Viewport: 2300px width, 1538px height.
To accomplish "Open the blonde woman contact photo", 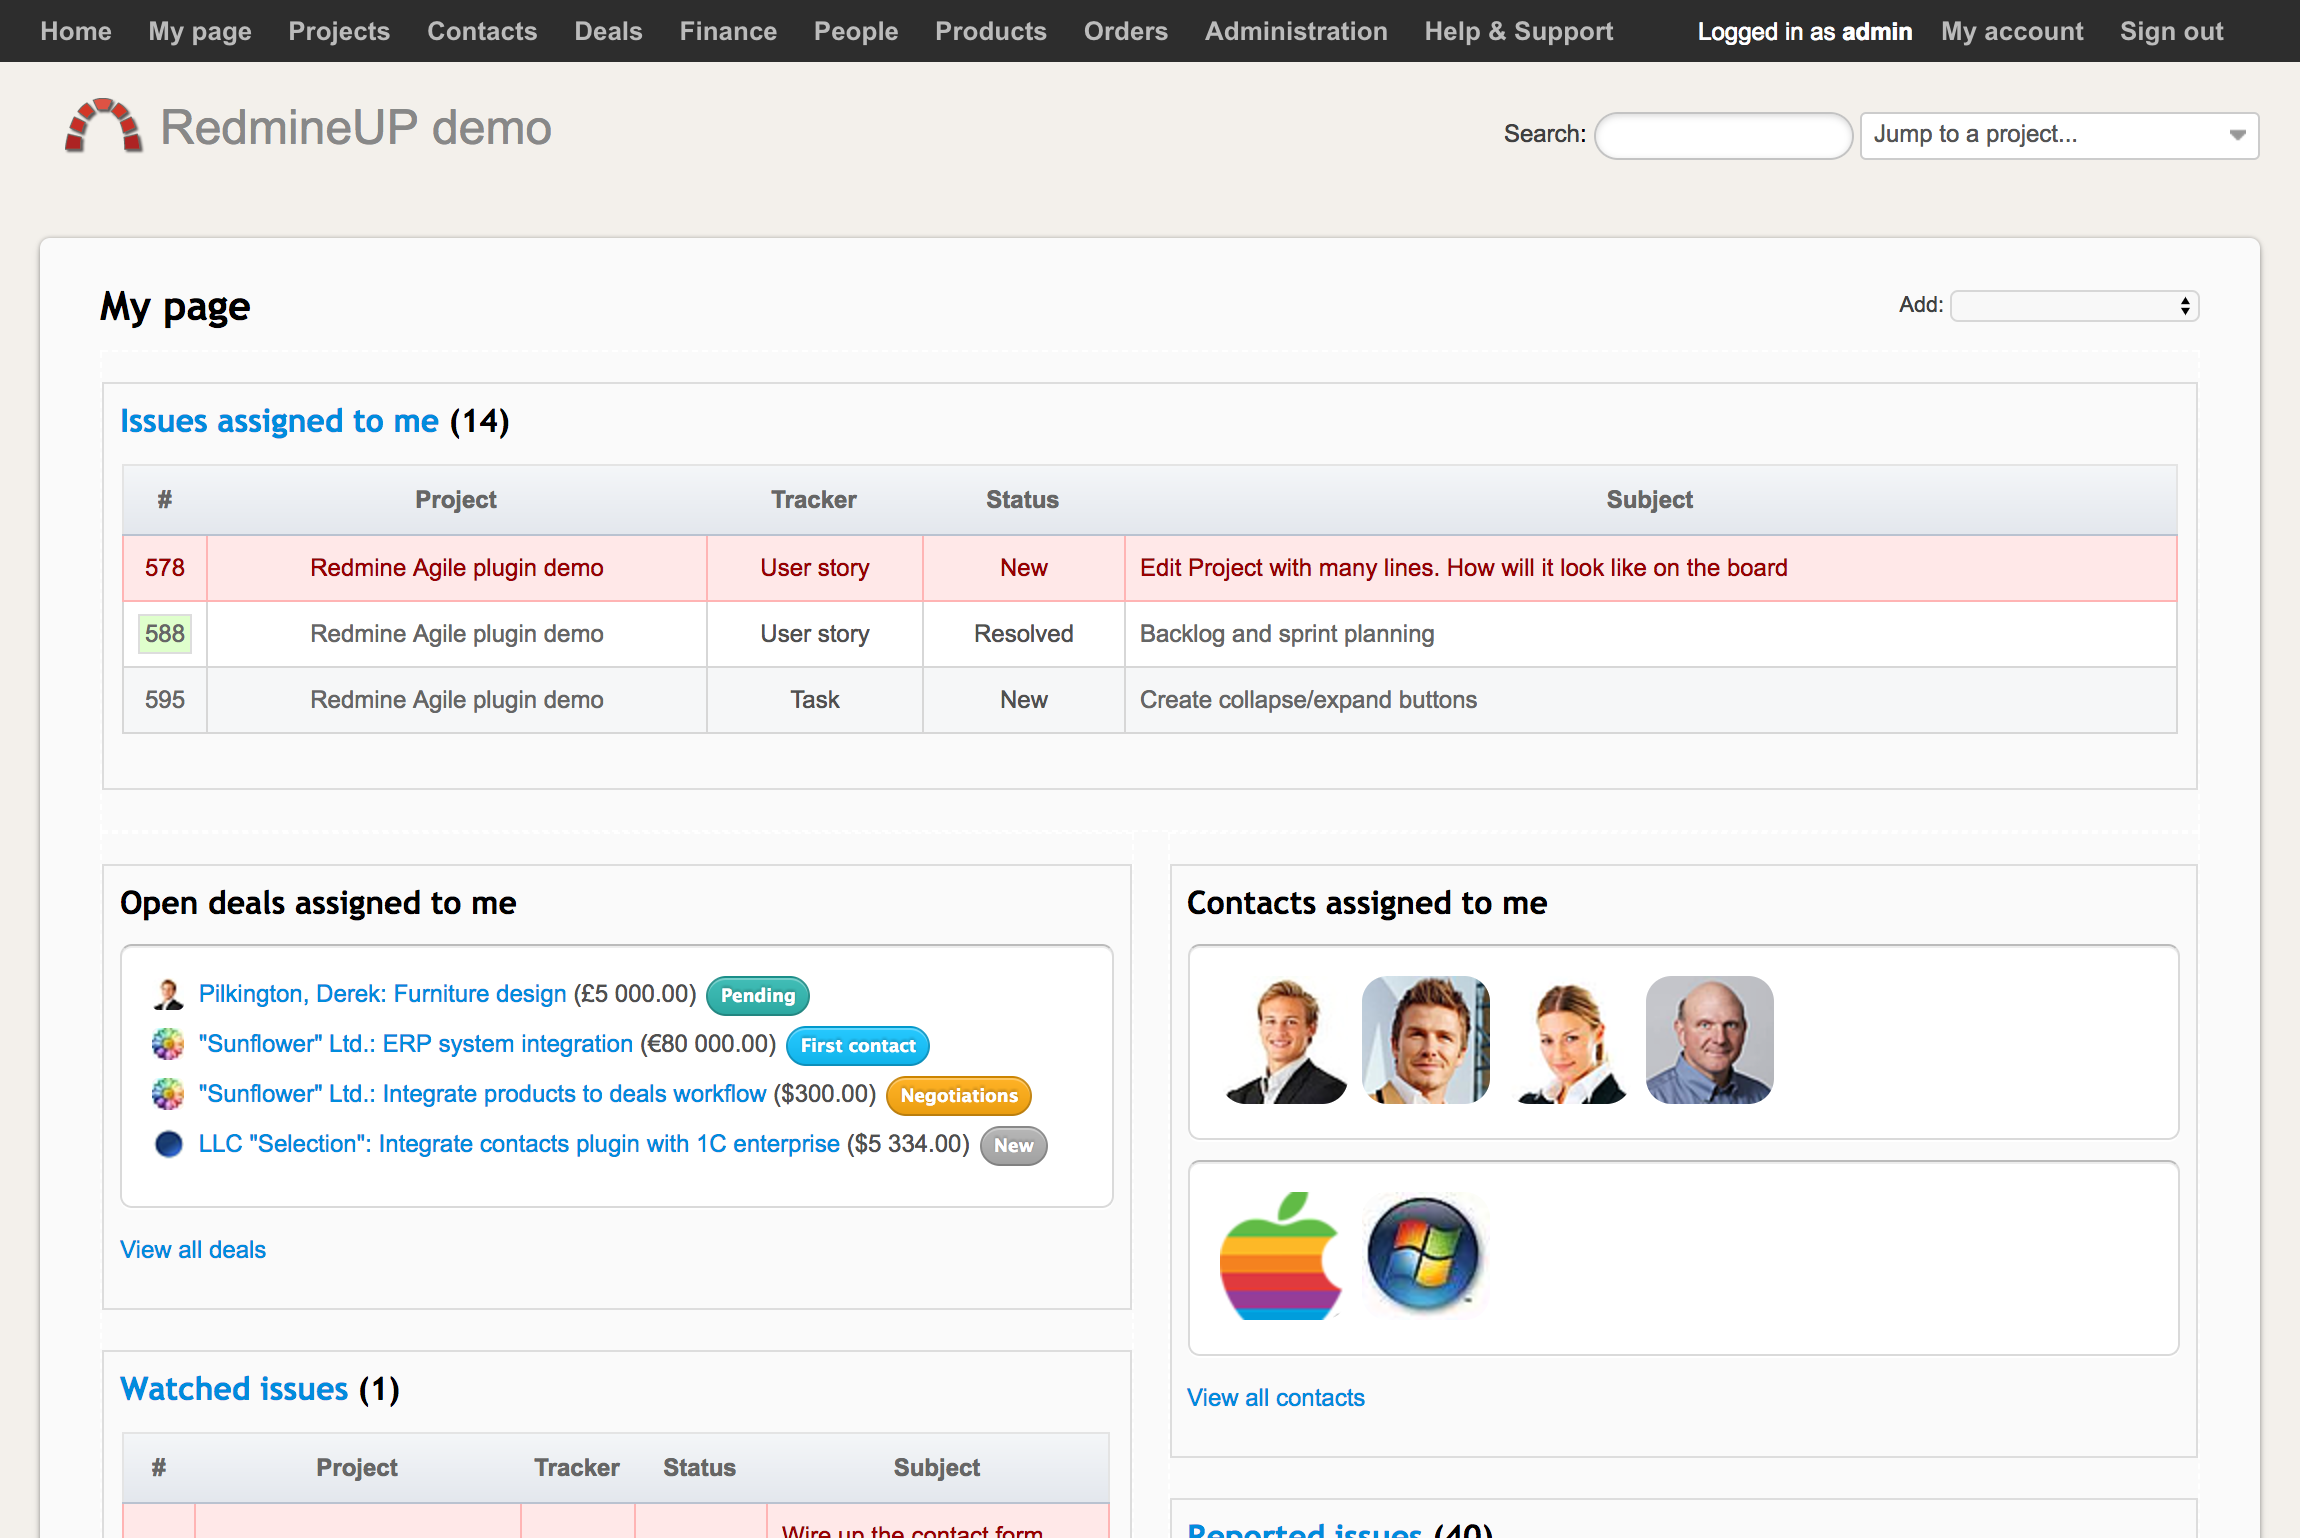I will 1569,1040.
